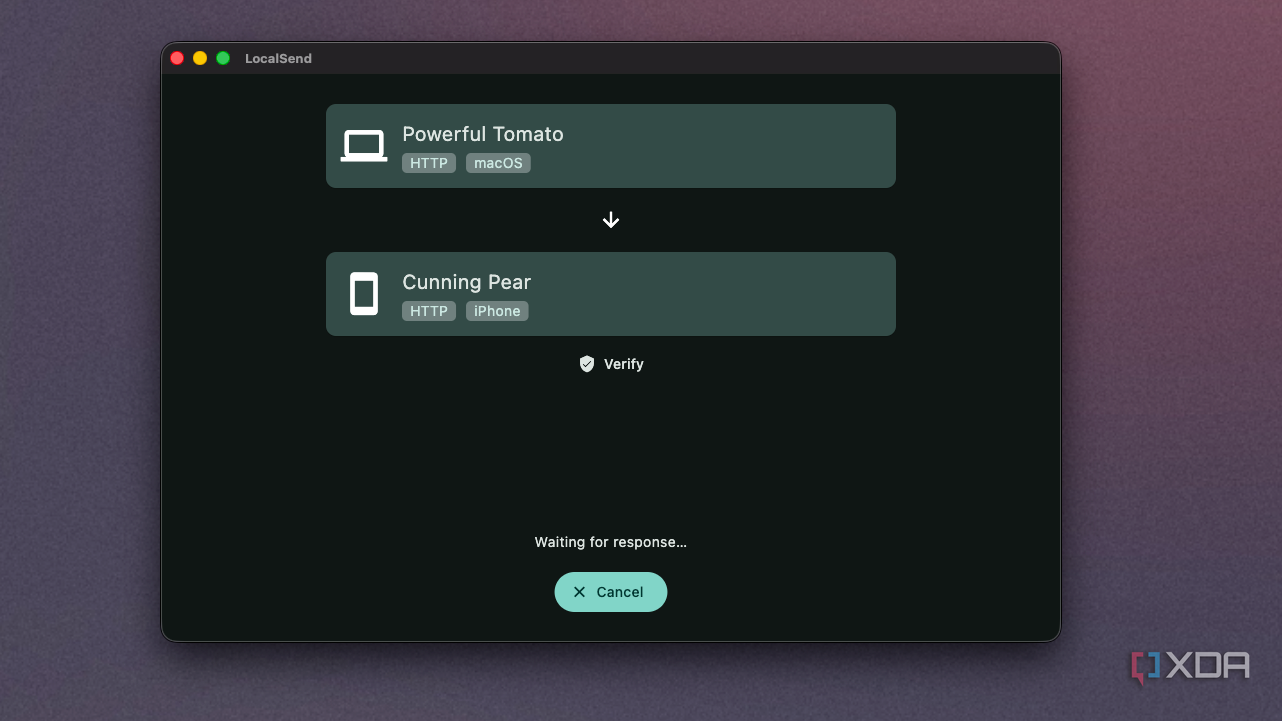Click the Cunning Pear device name
This screenshot has height=721, width=1282.
pos(467,282)
